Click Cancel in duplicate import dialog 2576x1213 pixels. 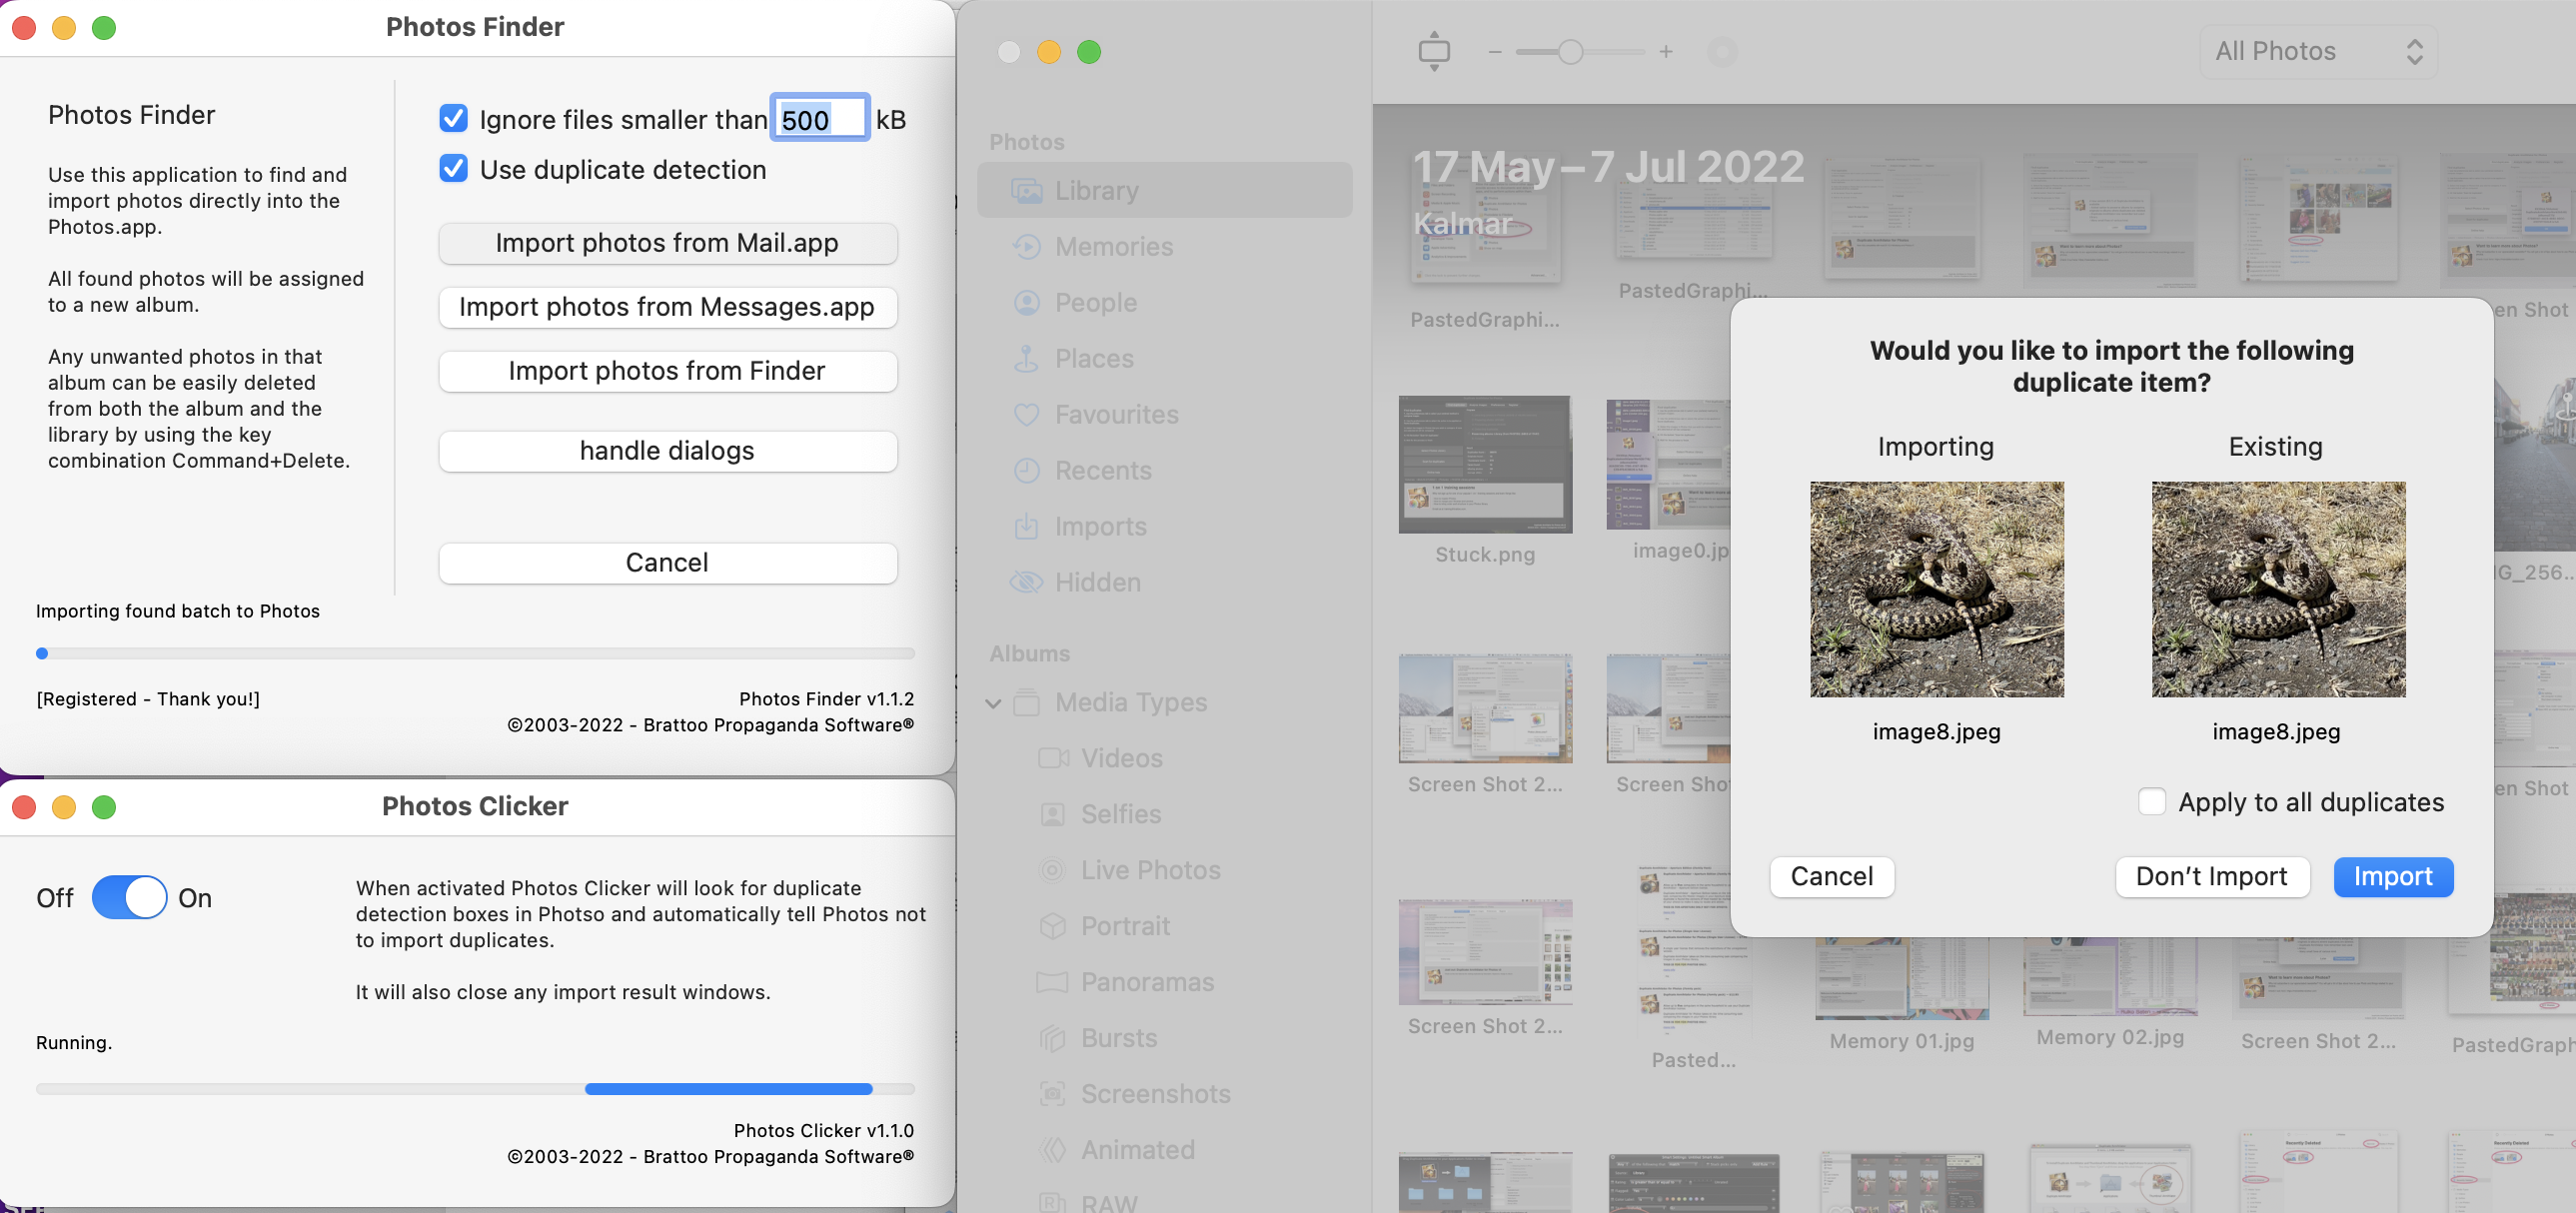click(1832, 877)
